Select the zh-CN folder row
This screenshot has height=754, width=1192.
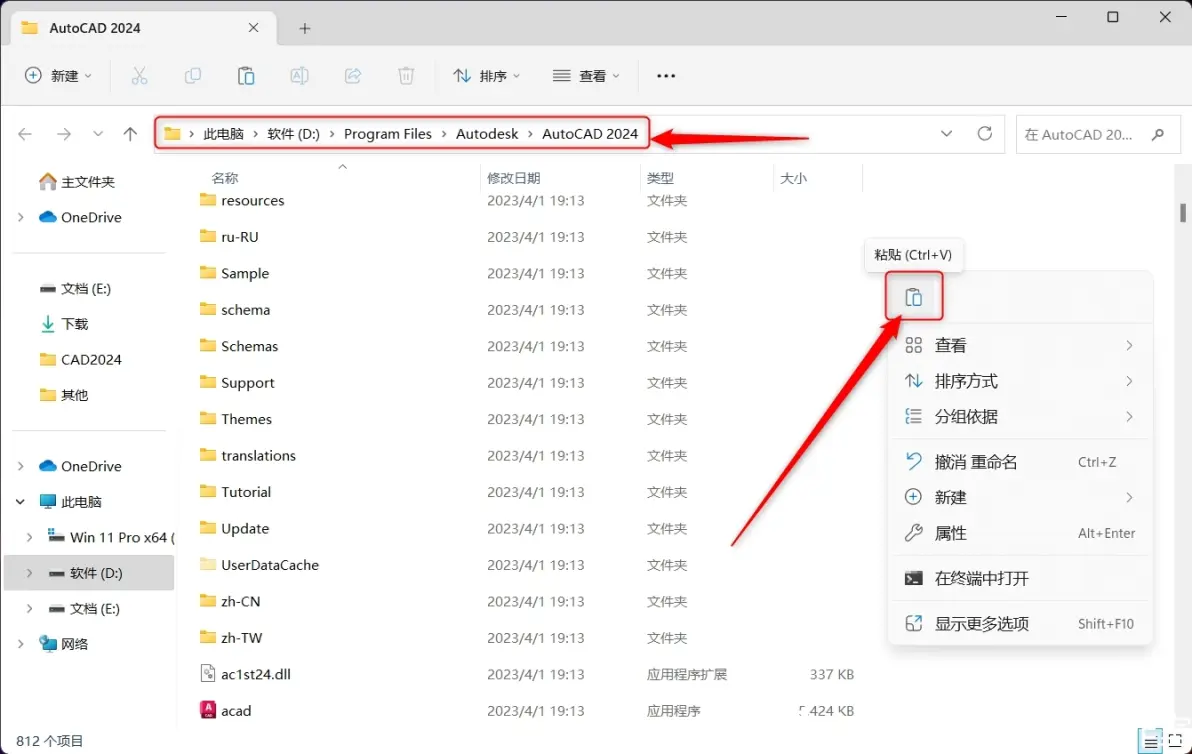click(525, 601)
